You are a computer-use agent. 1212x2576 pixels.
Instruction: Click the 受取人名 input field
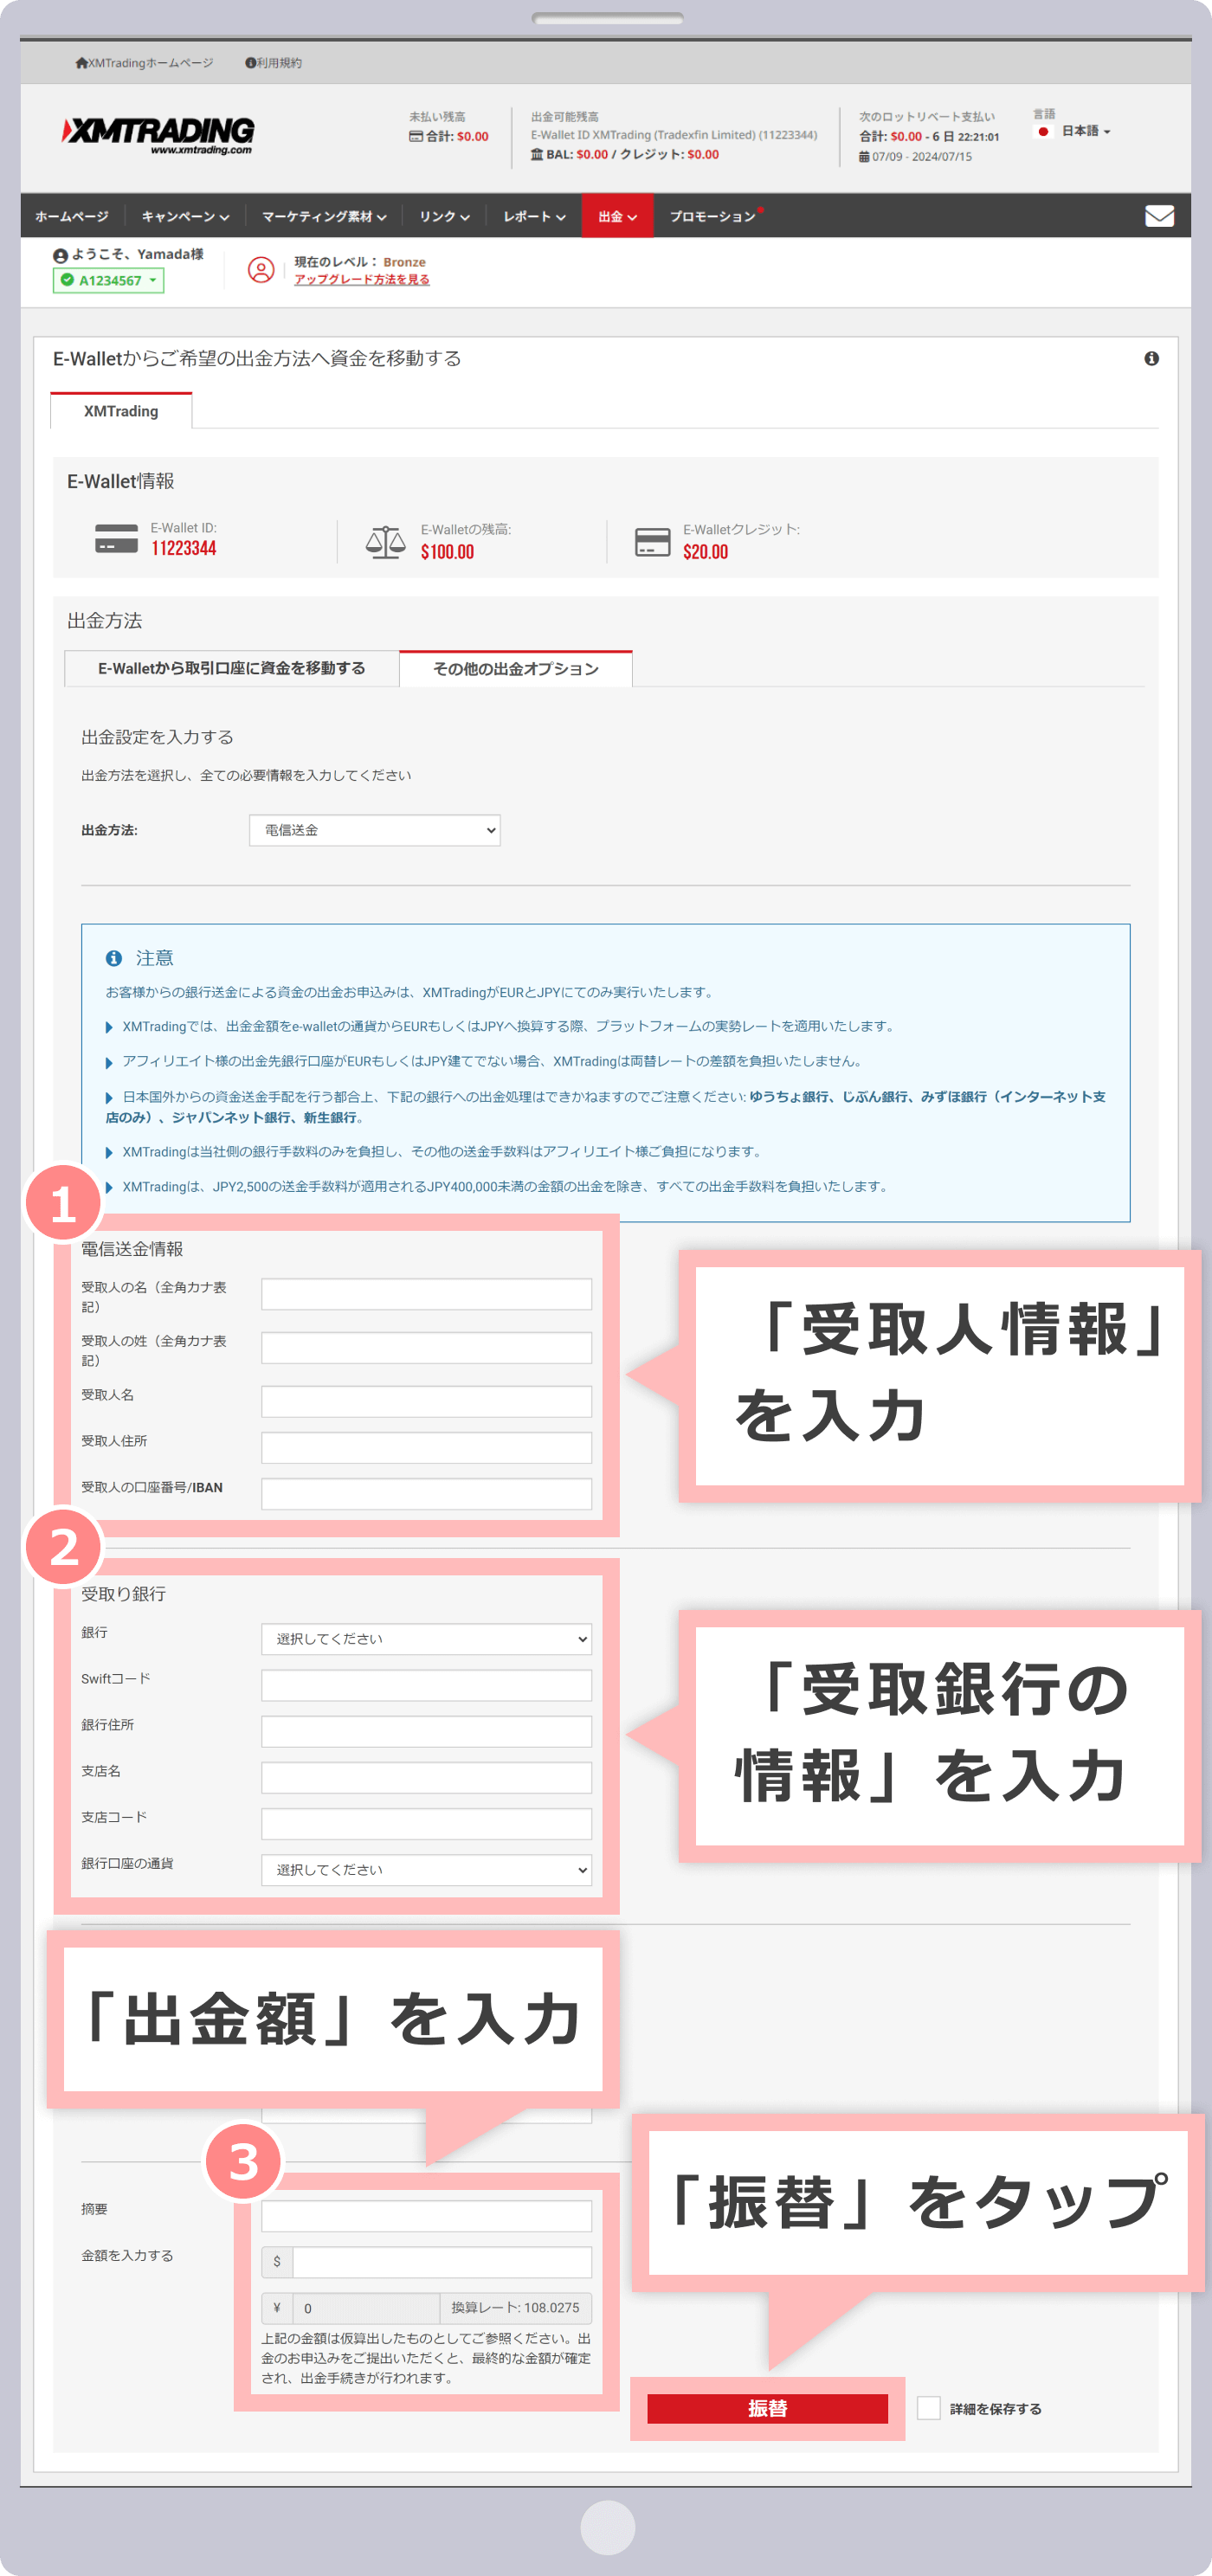(x=426, y=1401)
